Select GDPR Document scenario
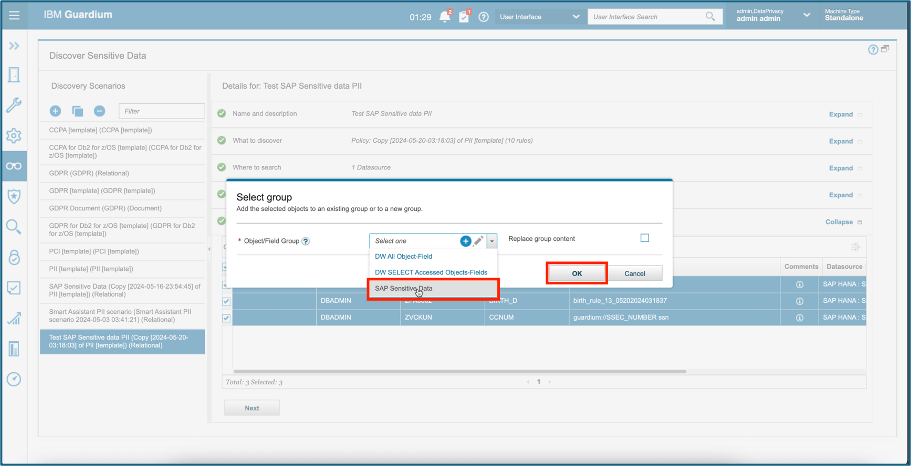The width and height of the screenshot is (912, 466). 122,208
